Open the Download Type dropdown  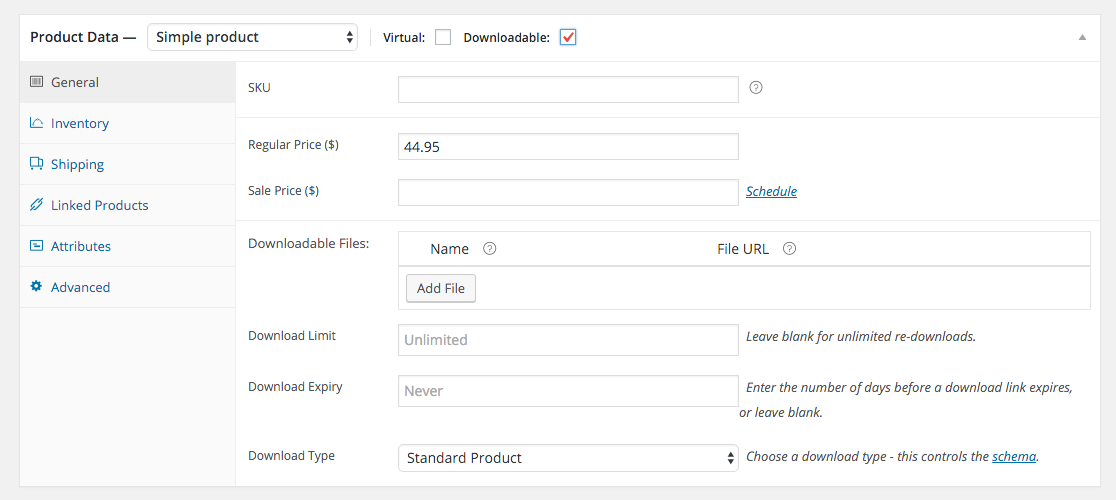(x=568, y=458)
